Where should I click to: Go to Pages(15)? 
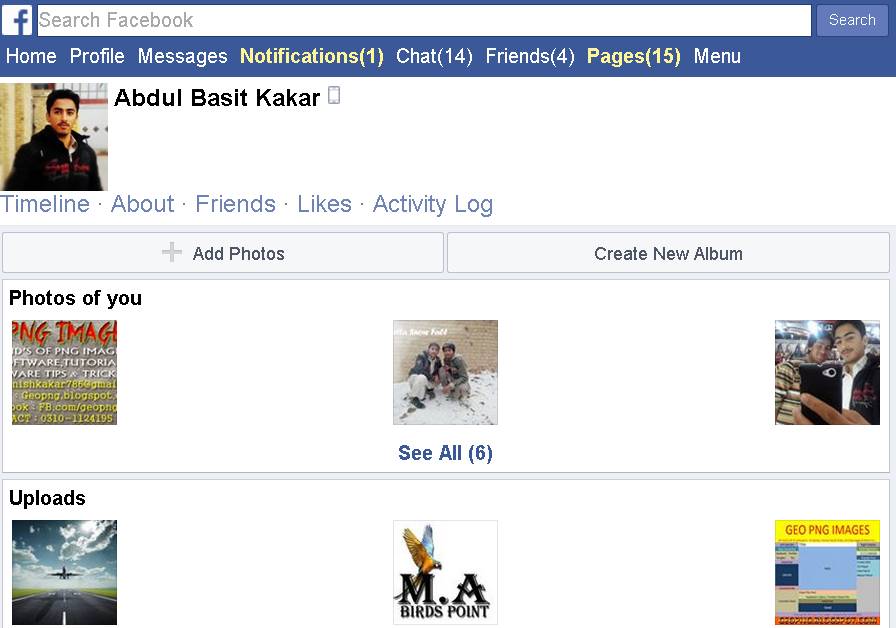(x=634, y=56)
